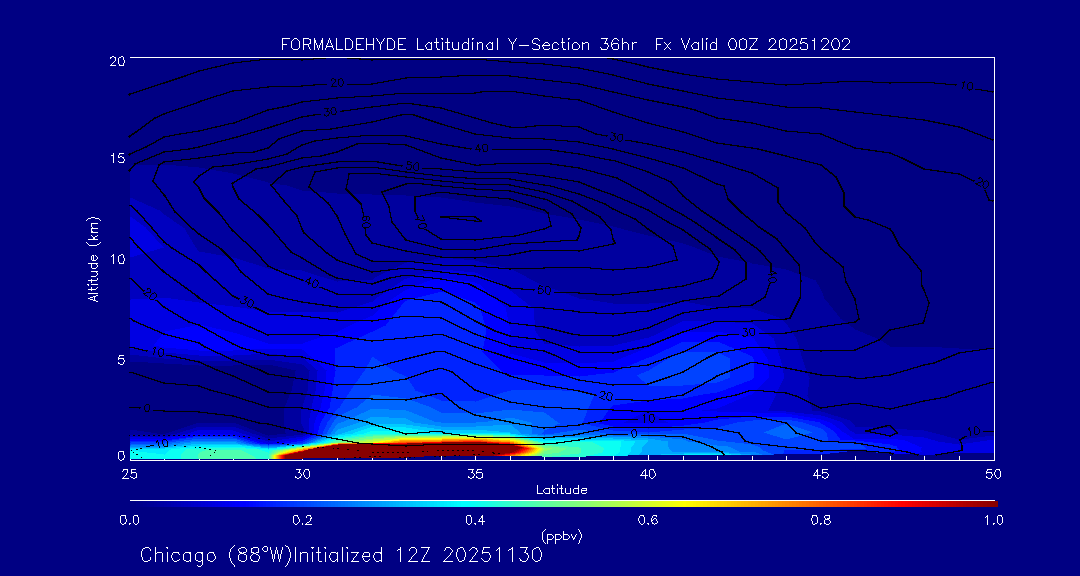Click the 10 km altitude tick label
1080x576 pixels.
[x=115, y=259]
